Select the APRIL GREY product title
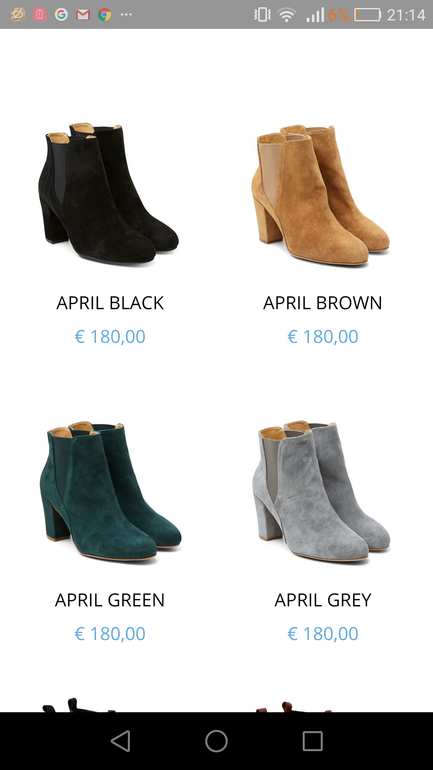Viewport: 433px width, 770px height. point(323,600)
